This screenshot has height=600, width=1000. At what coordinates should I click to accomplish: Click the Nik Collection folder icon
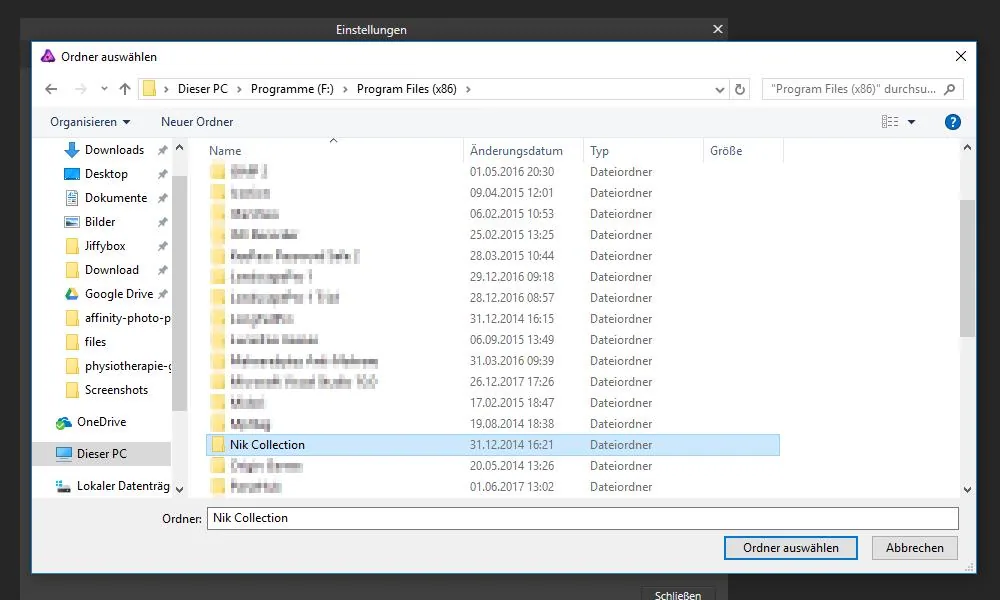click(218, 444)
